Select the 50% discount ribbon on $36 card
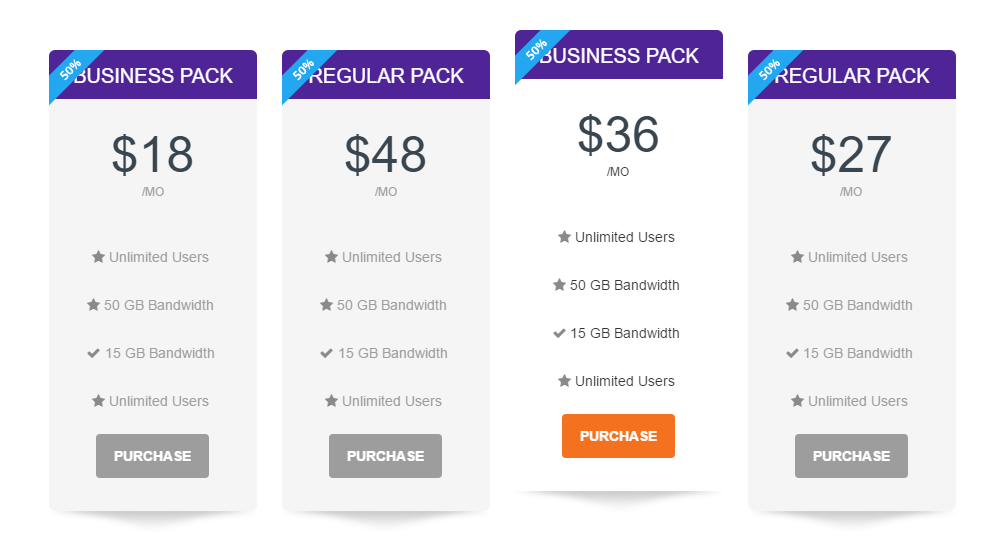This screenshot has width=1000, height=555. tap(536, 51)
